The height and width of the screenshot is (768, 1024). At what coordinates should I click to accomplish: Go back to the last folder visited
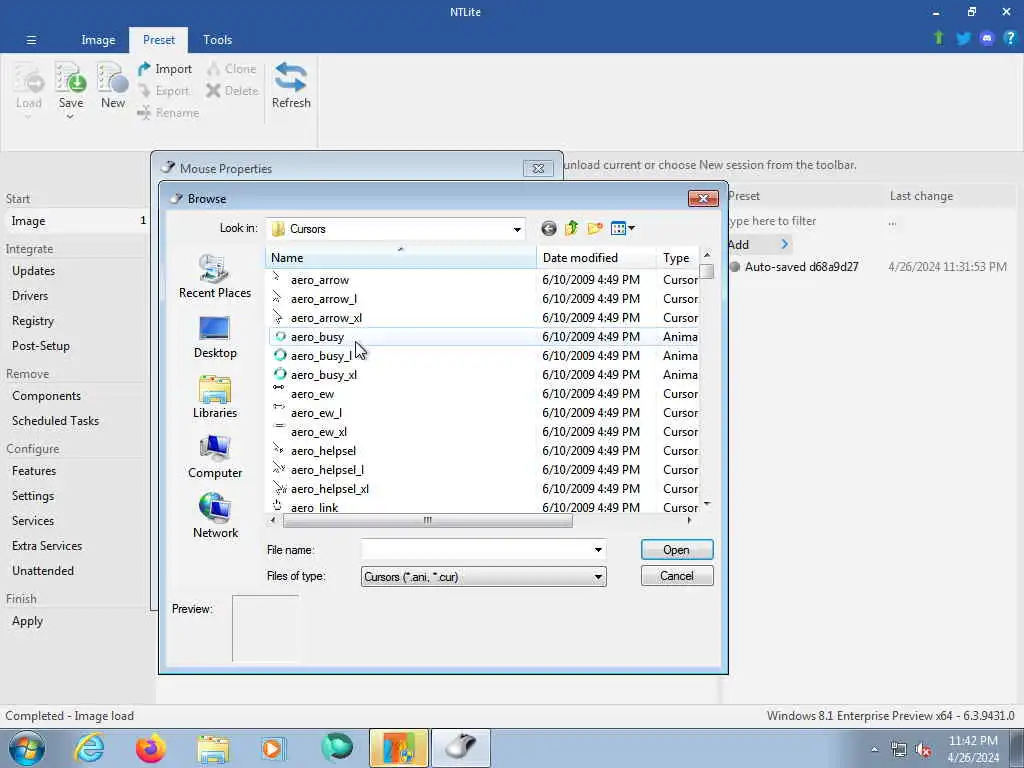(x=549, y=229)
